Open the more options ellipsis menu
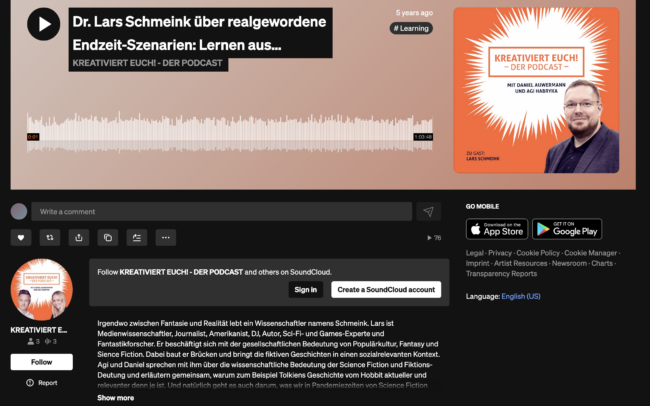 [x=166, y=238]
